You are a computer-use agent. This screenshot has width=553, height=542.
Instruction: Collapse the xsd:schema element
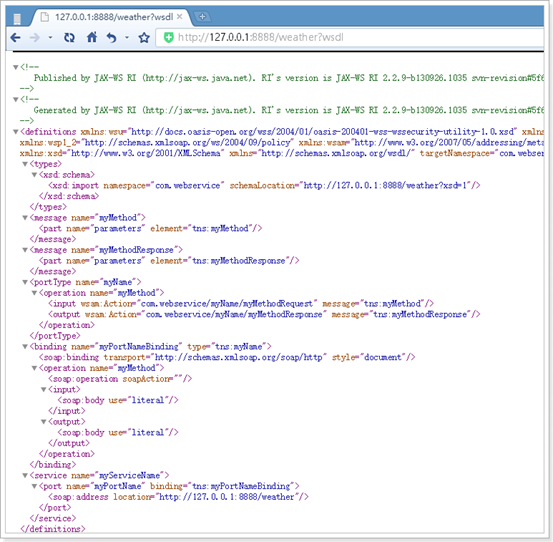[34, 175]
